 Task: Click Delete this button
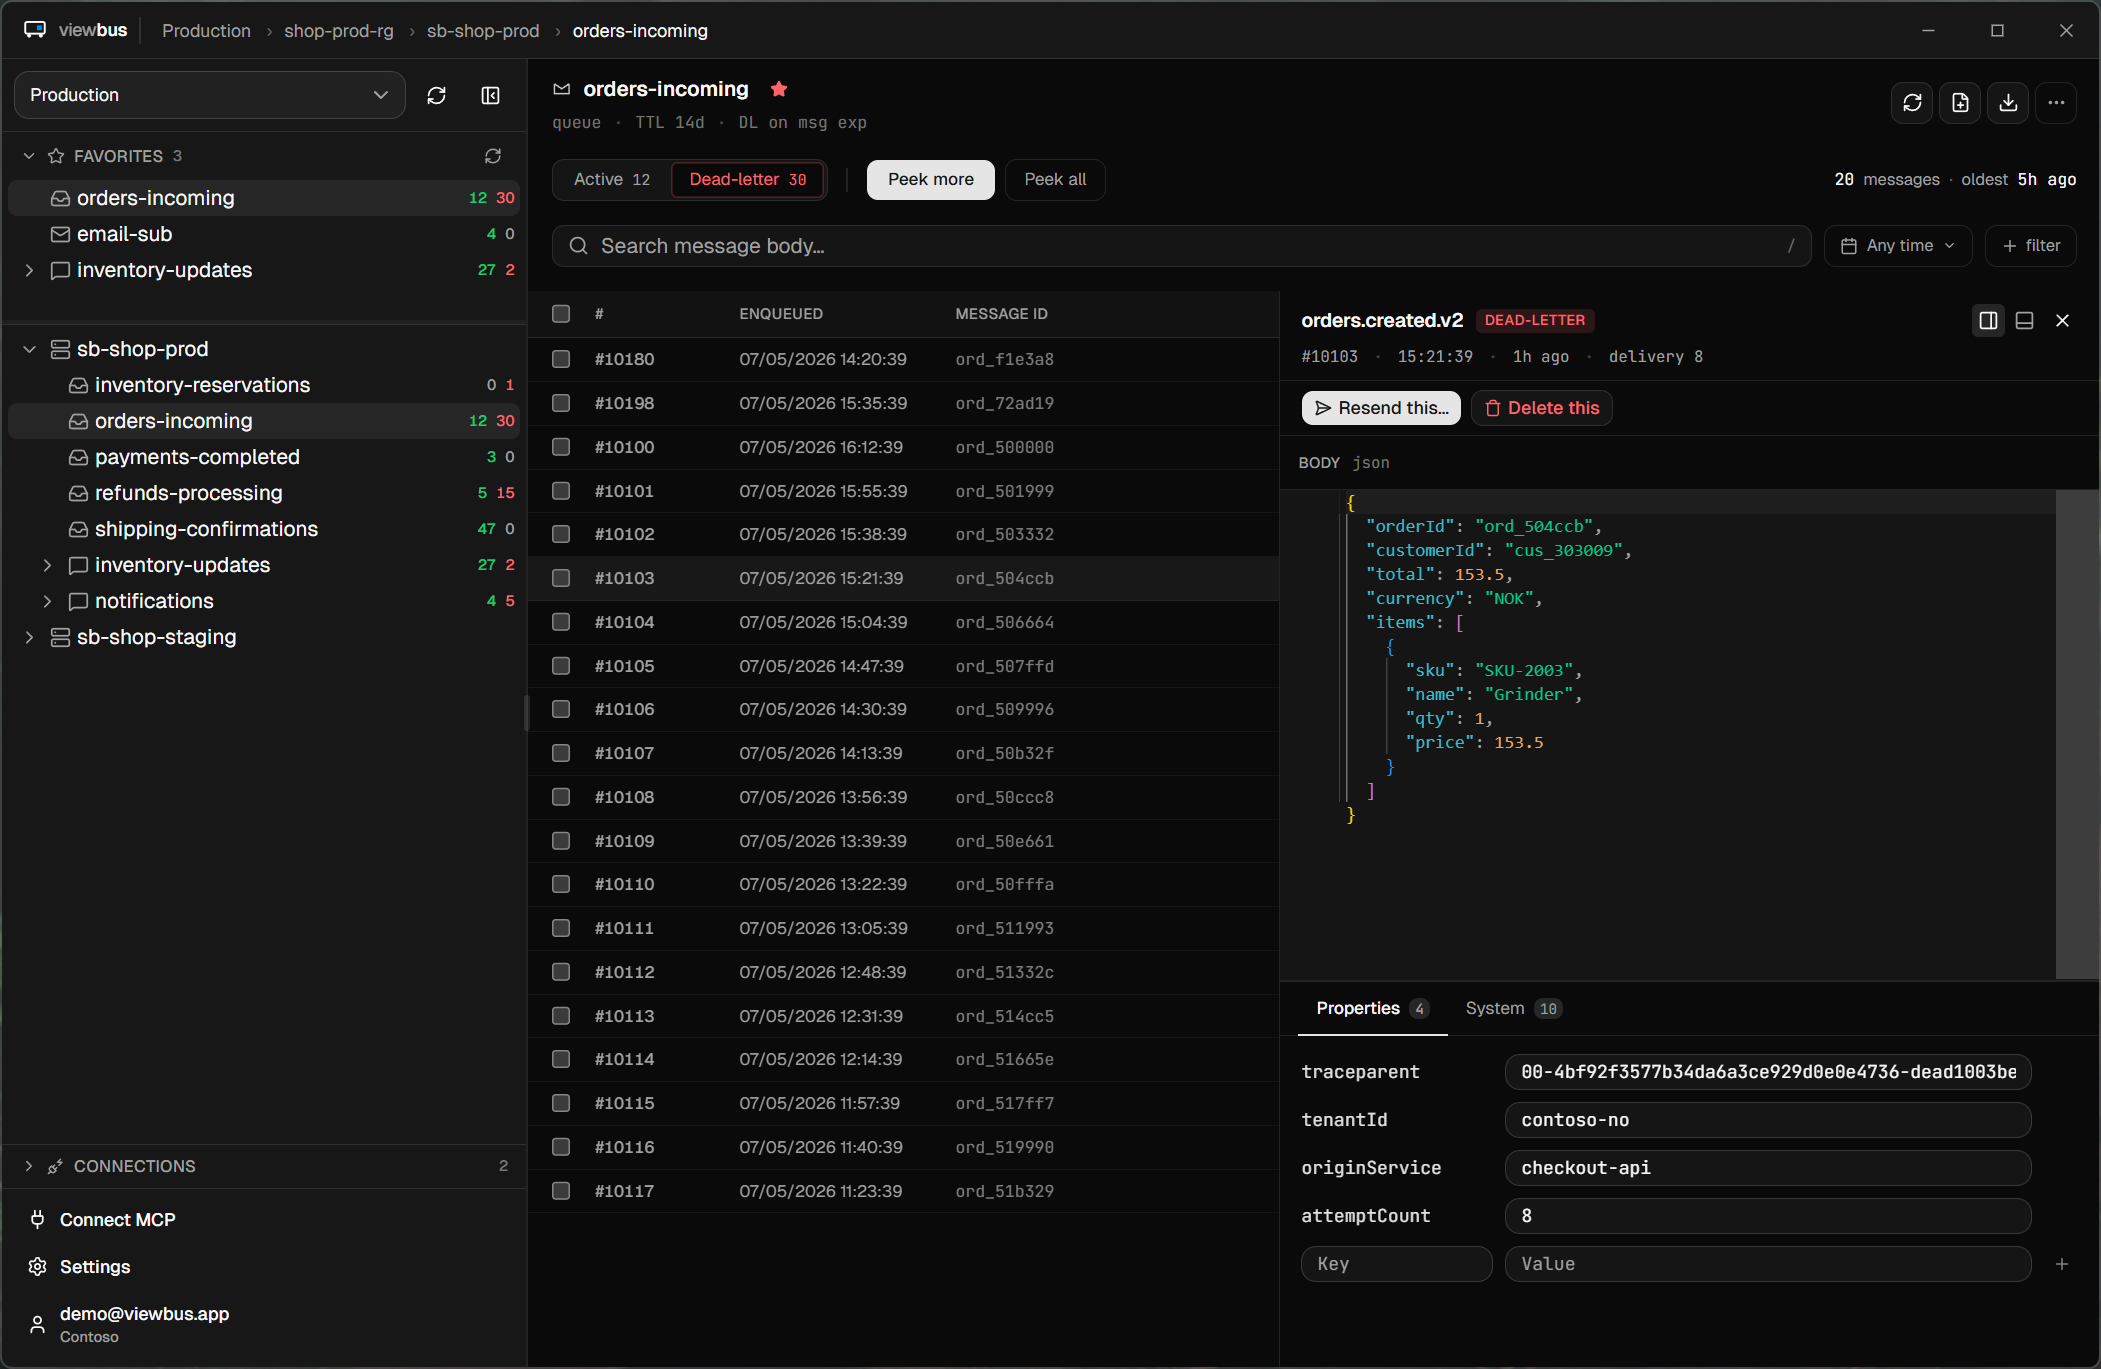pyautogui.click(x=1541, y=408)
